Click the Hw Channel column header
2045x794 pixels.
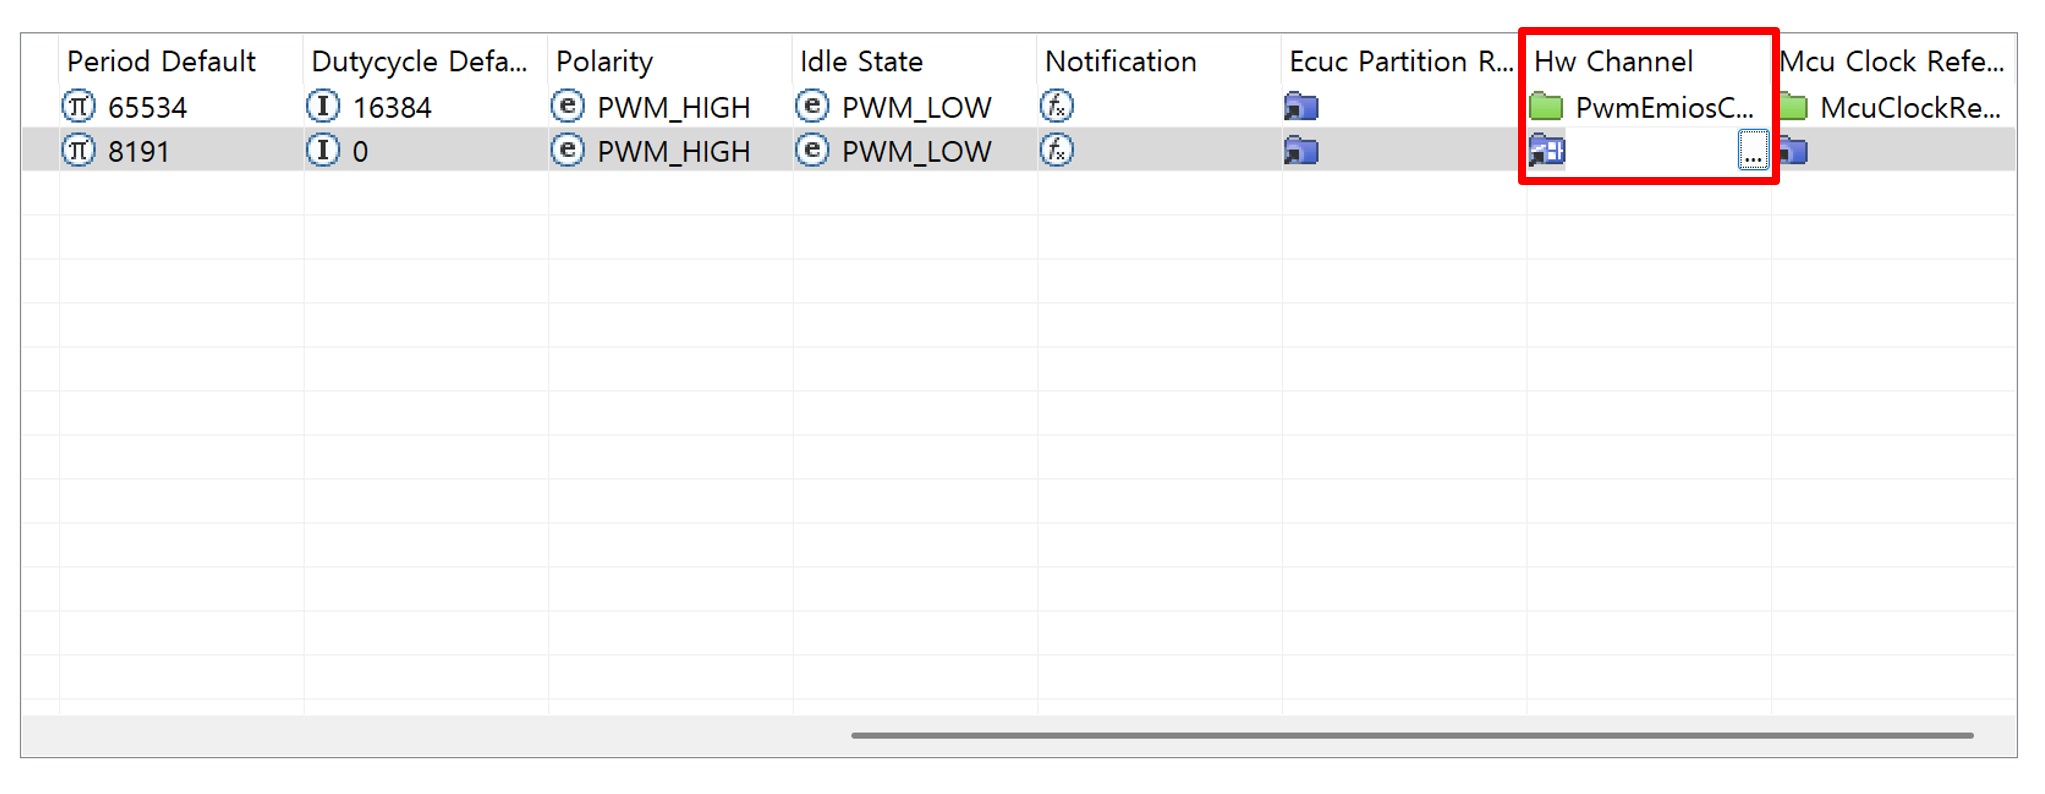click(1613, 61)
